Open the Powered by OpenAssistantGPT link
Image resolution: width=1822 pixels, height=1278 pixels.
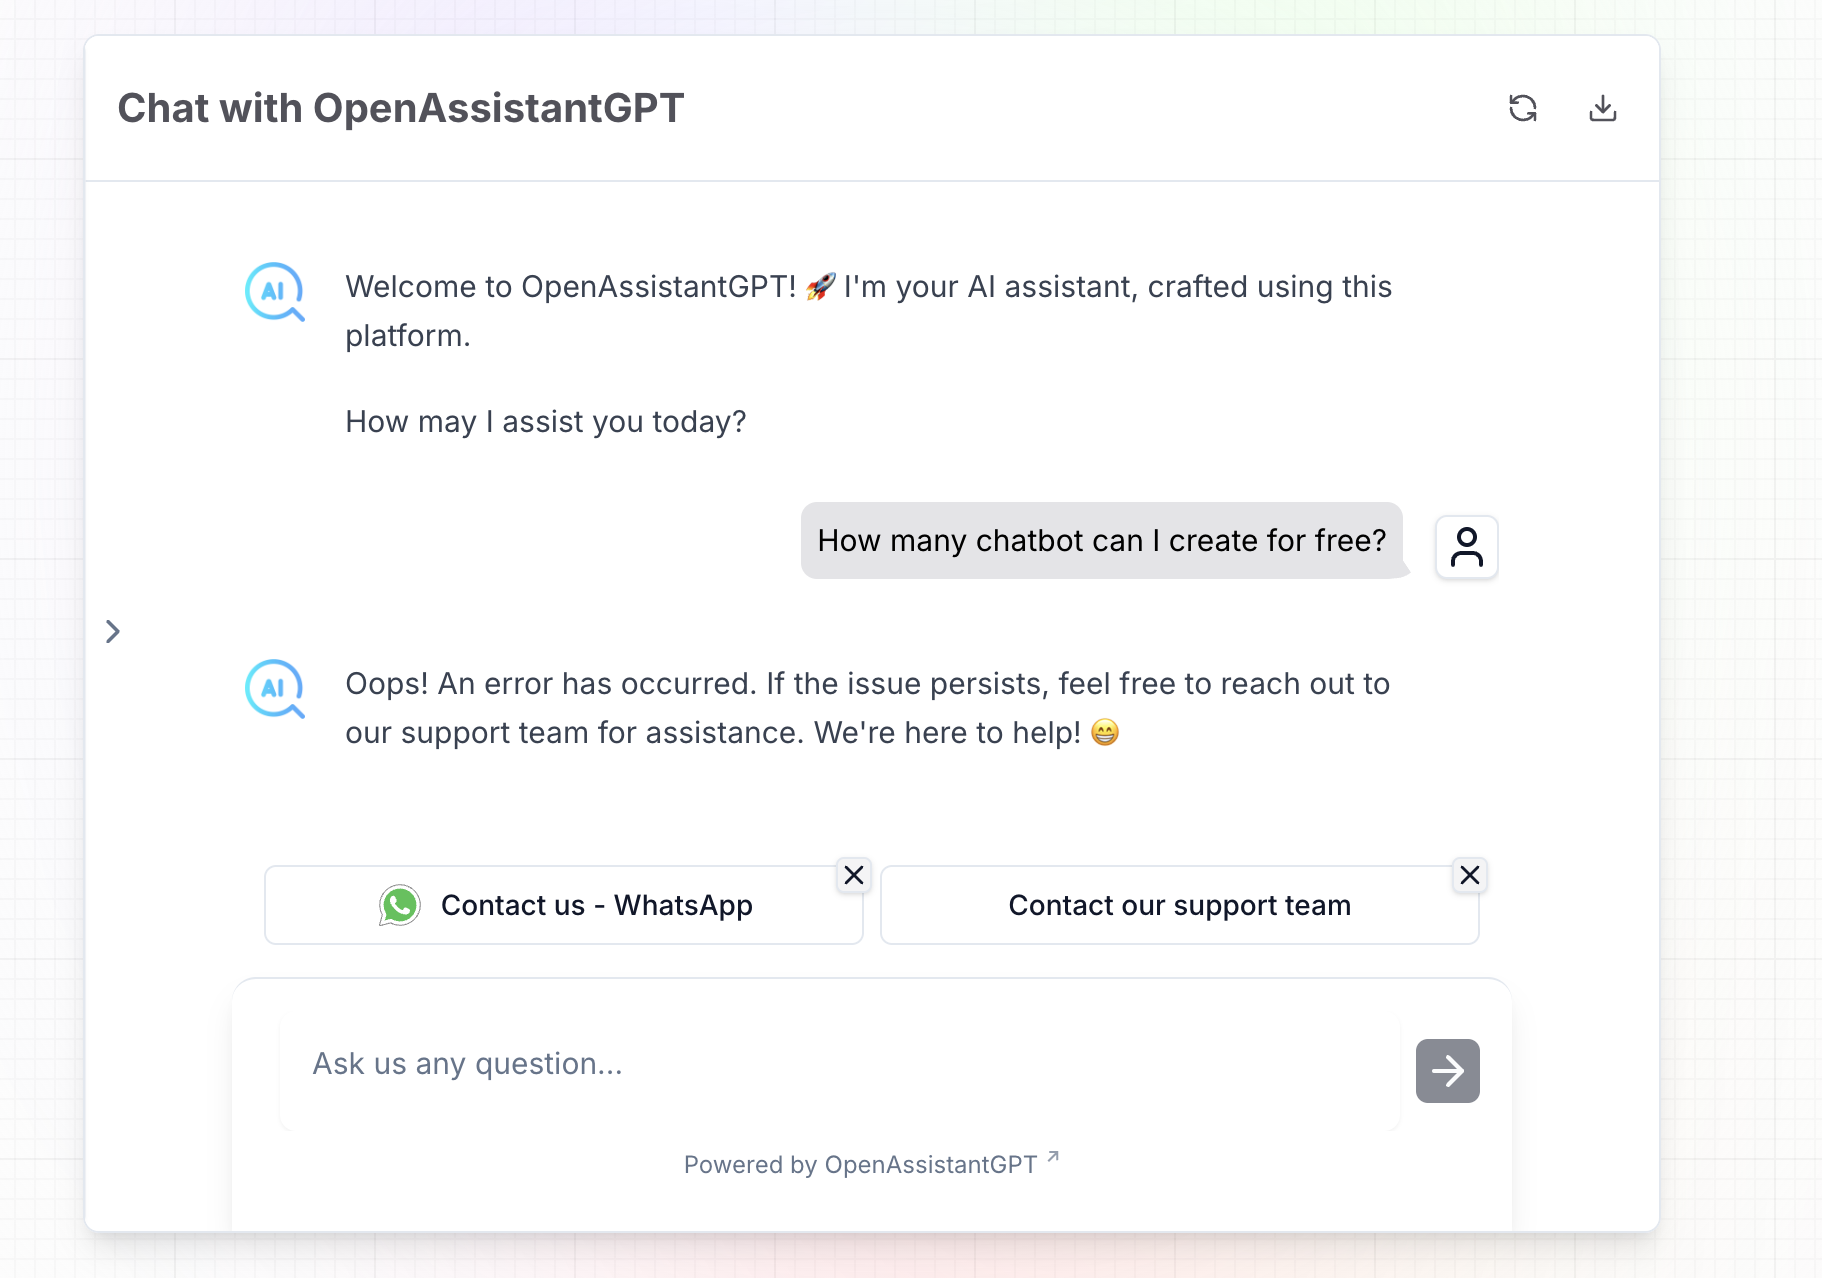[860, 1165]
